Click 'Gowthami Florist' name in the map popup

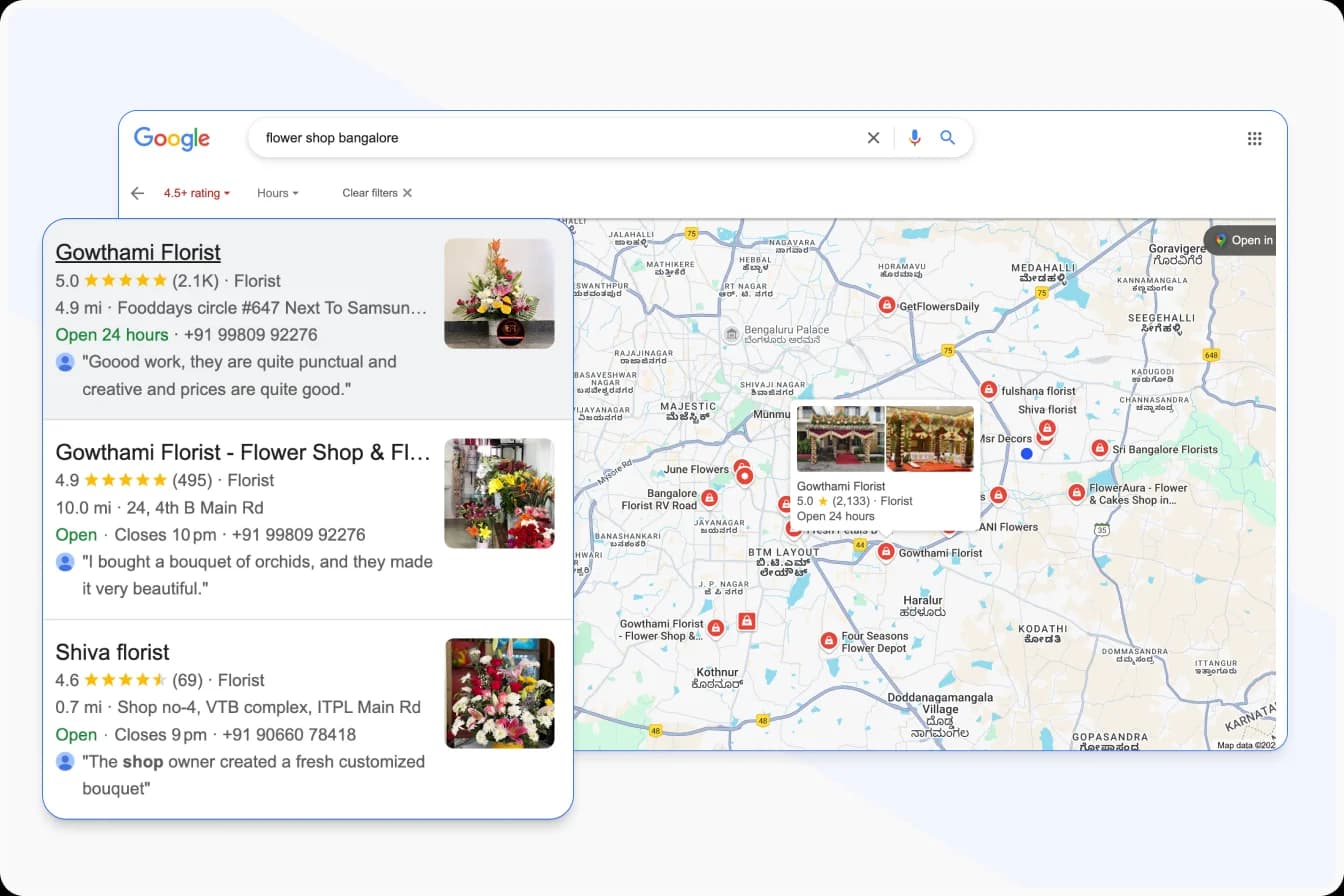point(841,486)
